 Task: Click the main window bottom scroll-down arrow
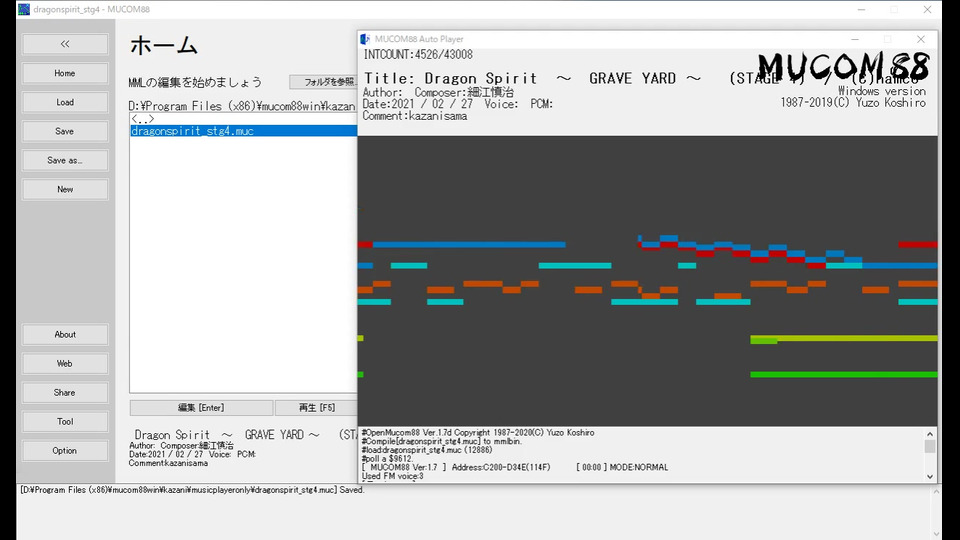coord(936,534)
